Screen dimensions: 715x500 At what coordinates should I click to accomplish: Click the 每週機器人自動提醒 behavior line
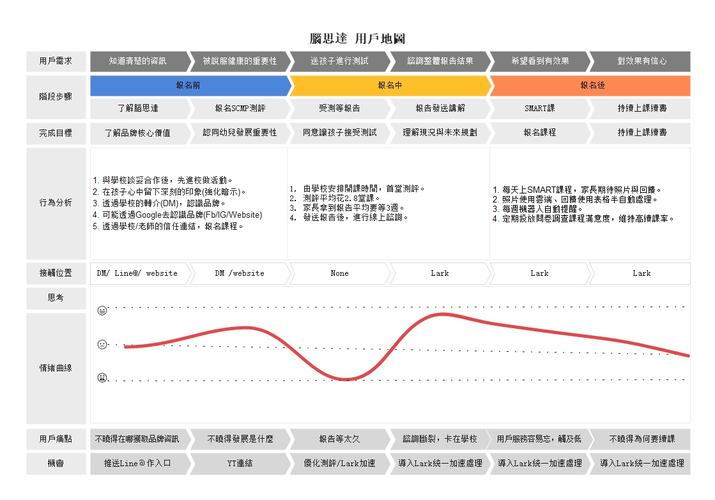[538, 209]
